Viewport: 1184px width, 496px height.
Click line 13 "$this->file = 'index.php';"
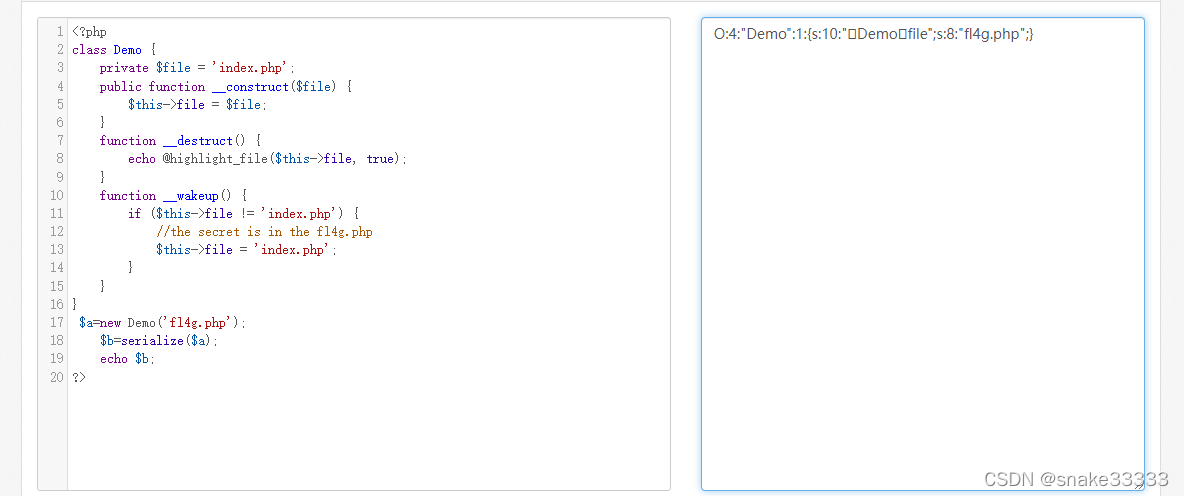[x=246, y=250]
